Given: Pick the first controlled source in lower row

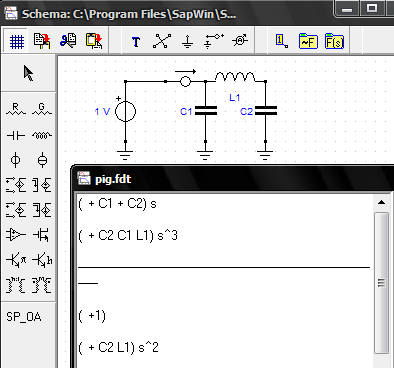Looking at the screenshot, I should click(15, 210).
